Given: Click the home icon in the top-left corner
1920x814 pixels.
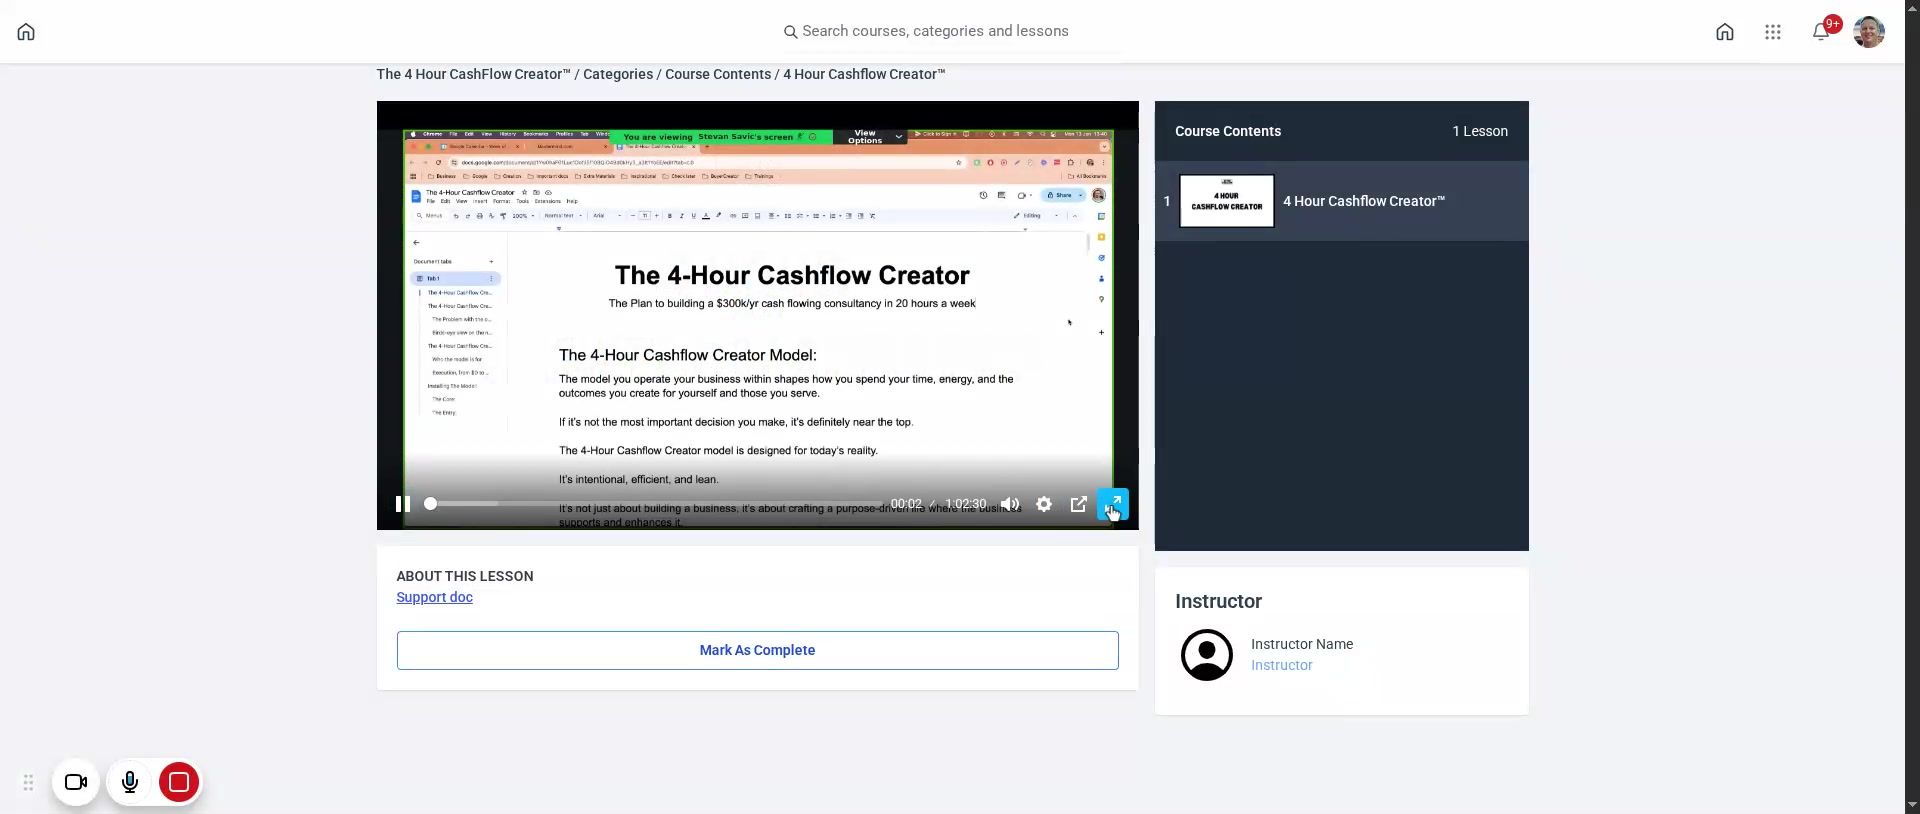Looking at the screenshot, I should click(26, 32).
